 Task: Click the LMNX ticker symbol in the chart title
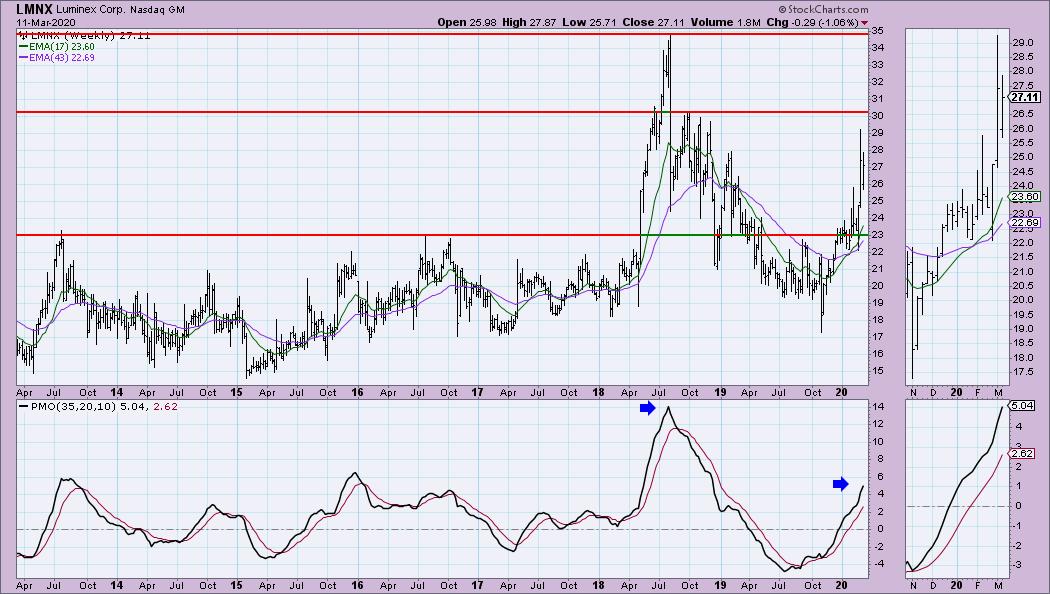pos(34,9)
